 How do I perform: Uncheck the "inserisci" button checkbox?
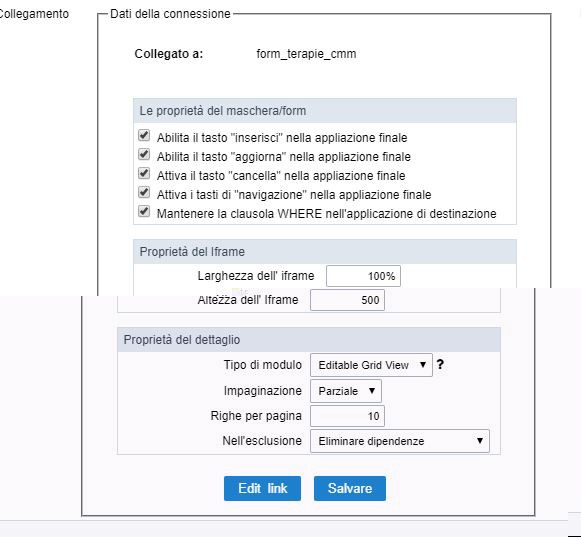point(144,135)
